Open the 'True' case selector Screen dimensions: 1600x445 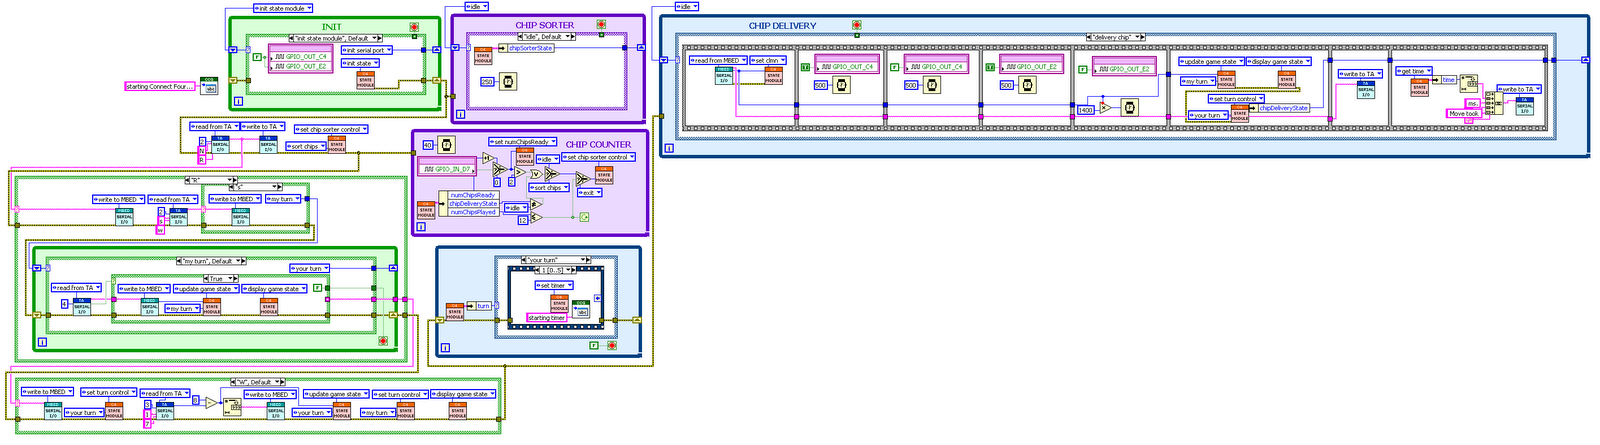tap(221, 279)
